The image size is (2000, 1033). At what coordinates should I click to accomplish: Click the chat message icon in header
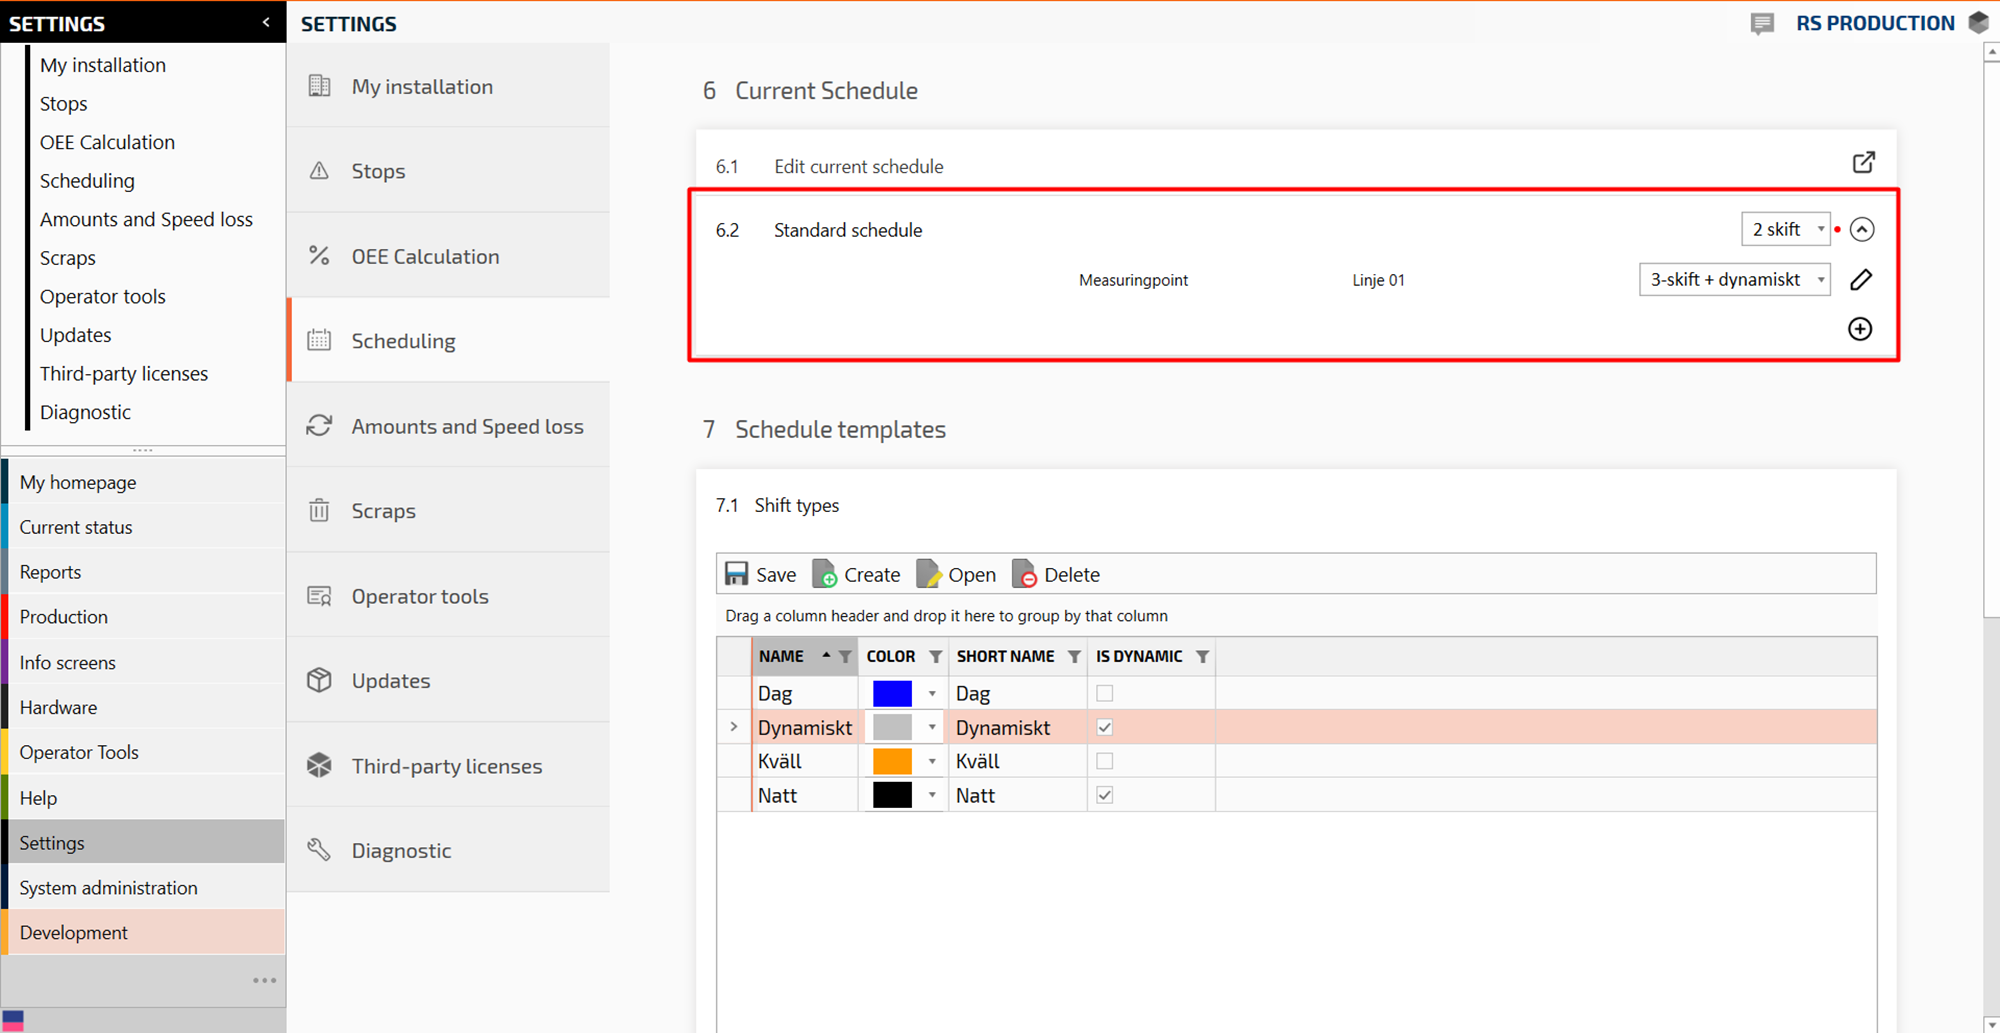(x=1762, y=23)
